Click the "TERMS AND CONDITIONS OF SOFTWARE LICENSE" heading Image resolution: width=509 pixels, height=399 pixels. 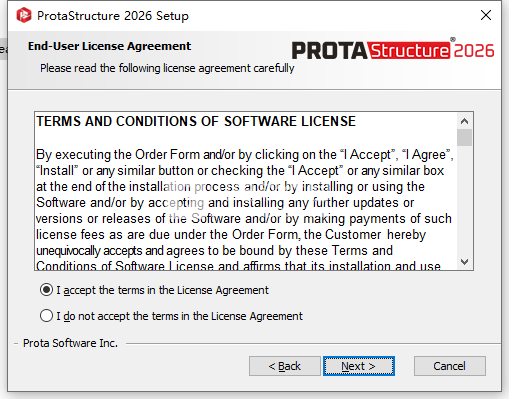[x=196, y=121]
